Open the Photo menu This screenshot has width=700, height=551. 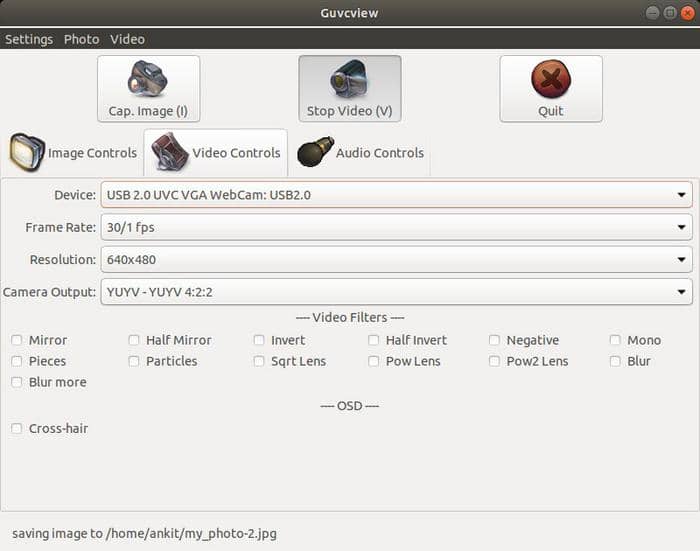[x=82, y=39]
